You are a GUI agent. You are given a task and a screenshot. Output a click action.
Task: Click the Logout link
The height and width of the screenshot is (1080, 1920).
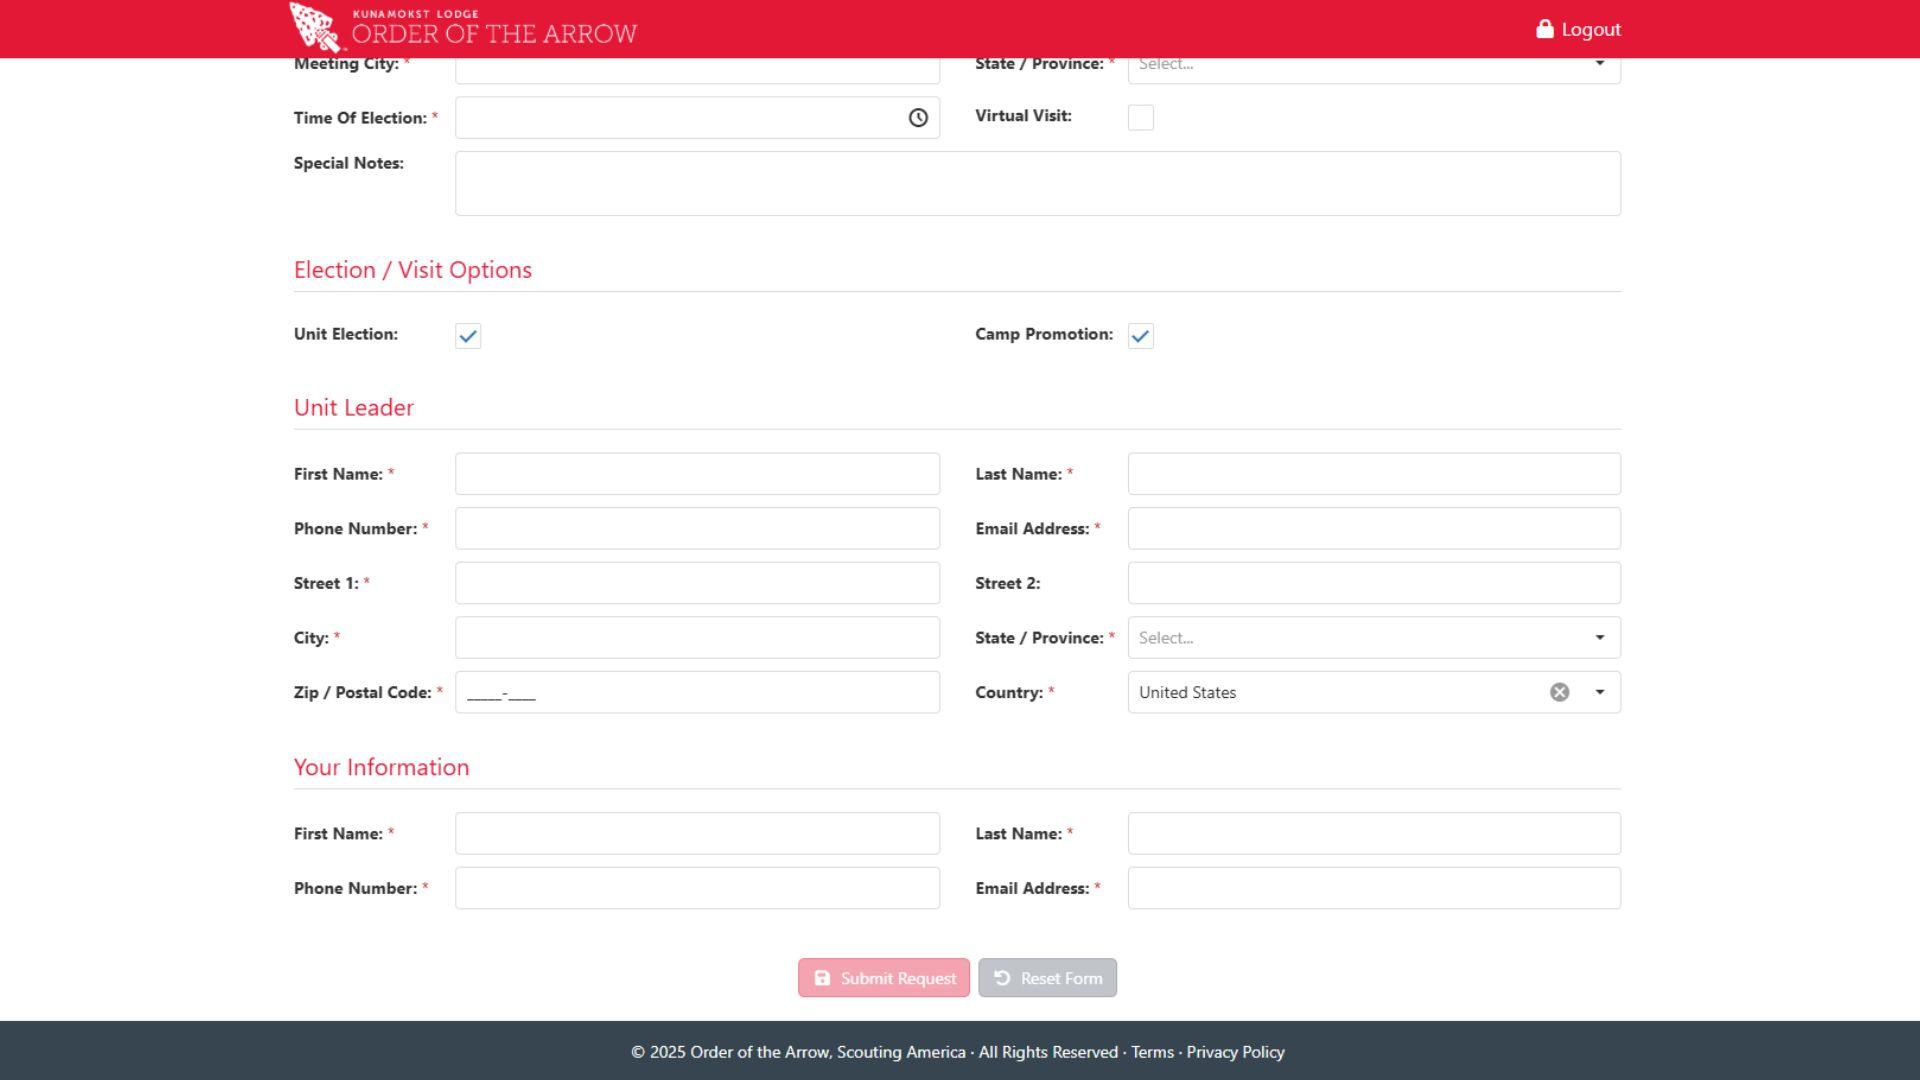tap(1590, 29)
